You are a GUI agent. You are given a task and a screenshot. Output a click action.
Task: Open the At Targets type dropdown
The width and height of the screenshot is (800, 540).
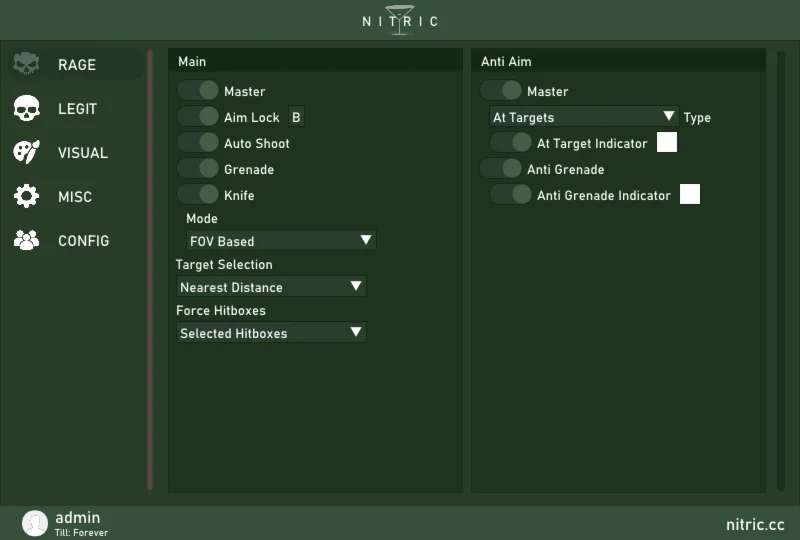(583, 117)
